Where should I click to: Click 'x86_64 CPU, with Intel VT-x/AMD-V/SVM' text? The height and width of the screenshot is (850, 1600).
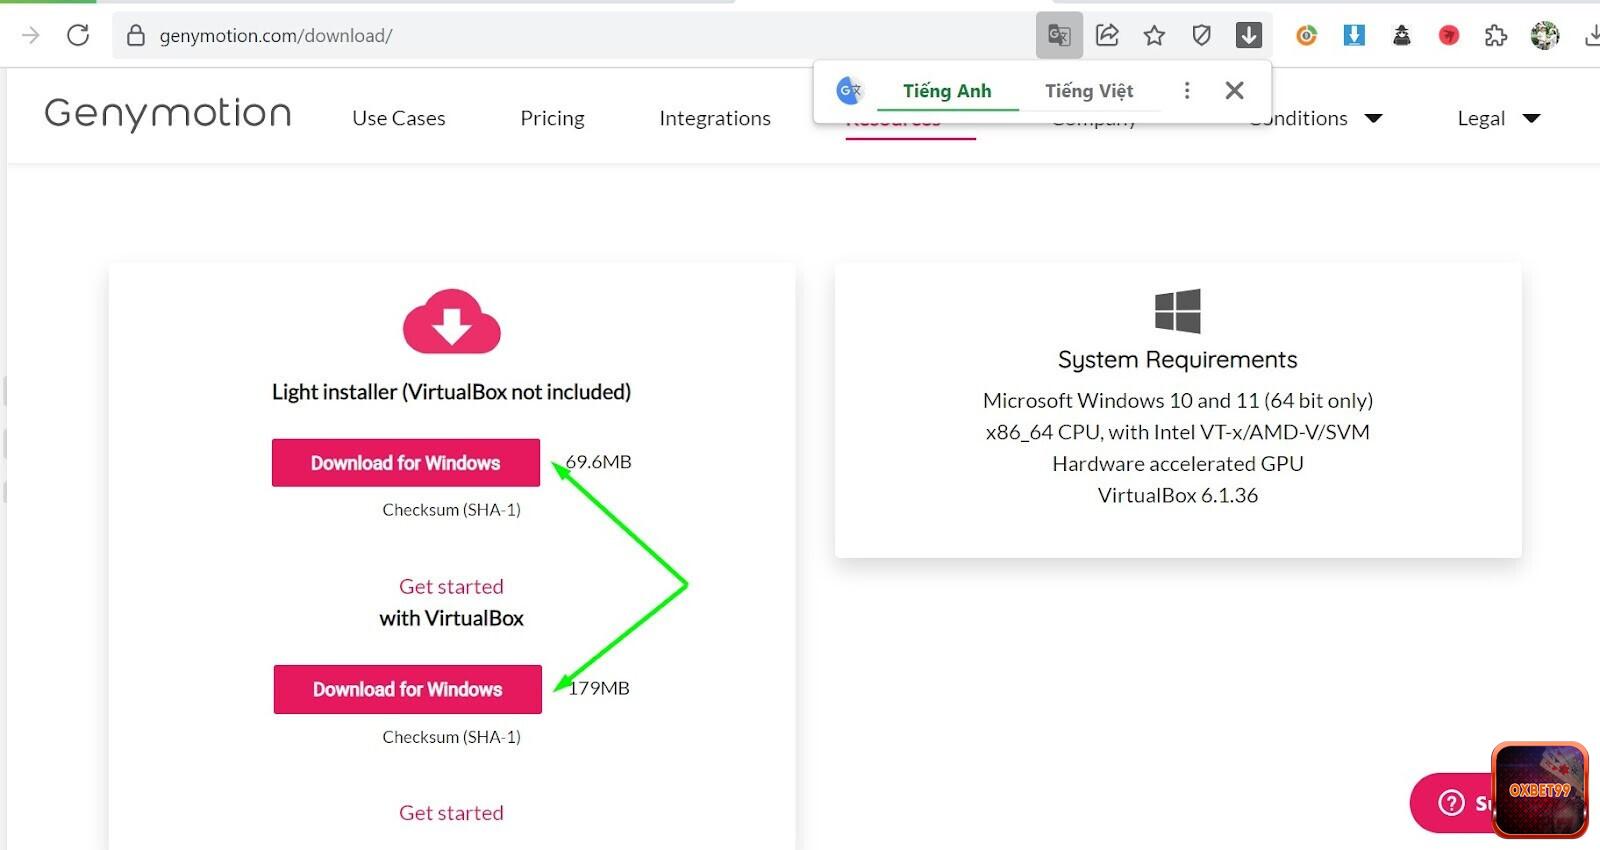[x=1178, y=432]
